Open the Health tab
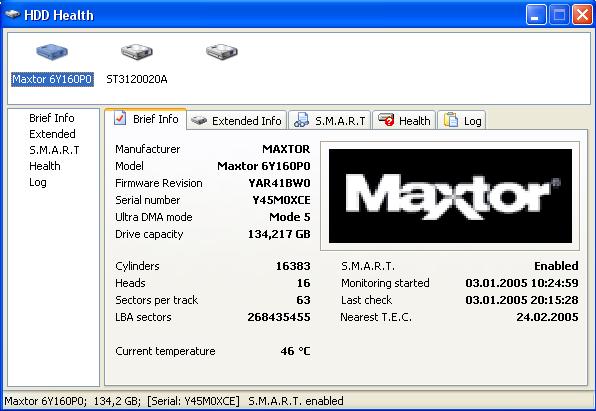The width and height of the screenshot is (596, 411). [404, 121]
